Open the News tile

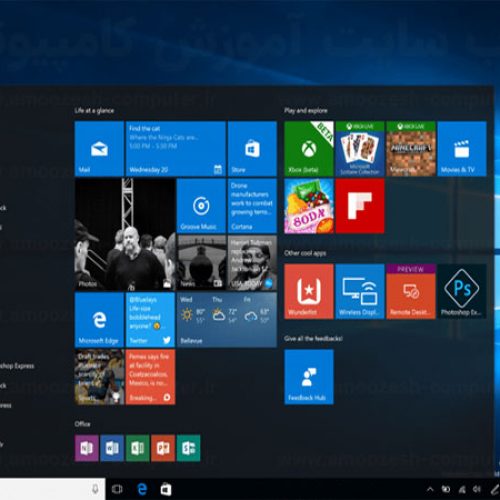[x=201, y=263]
